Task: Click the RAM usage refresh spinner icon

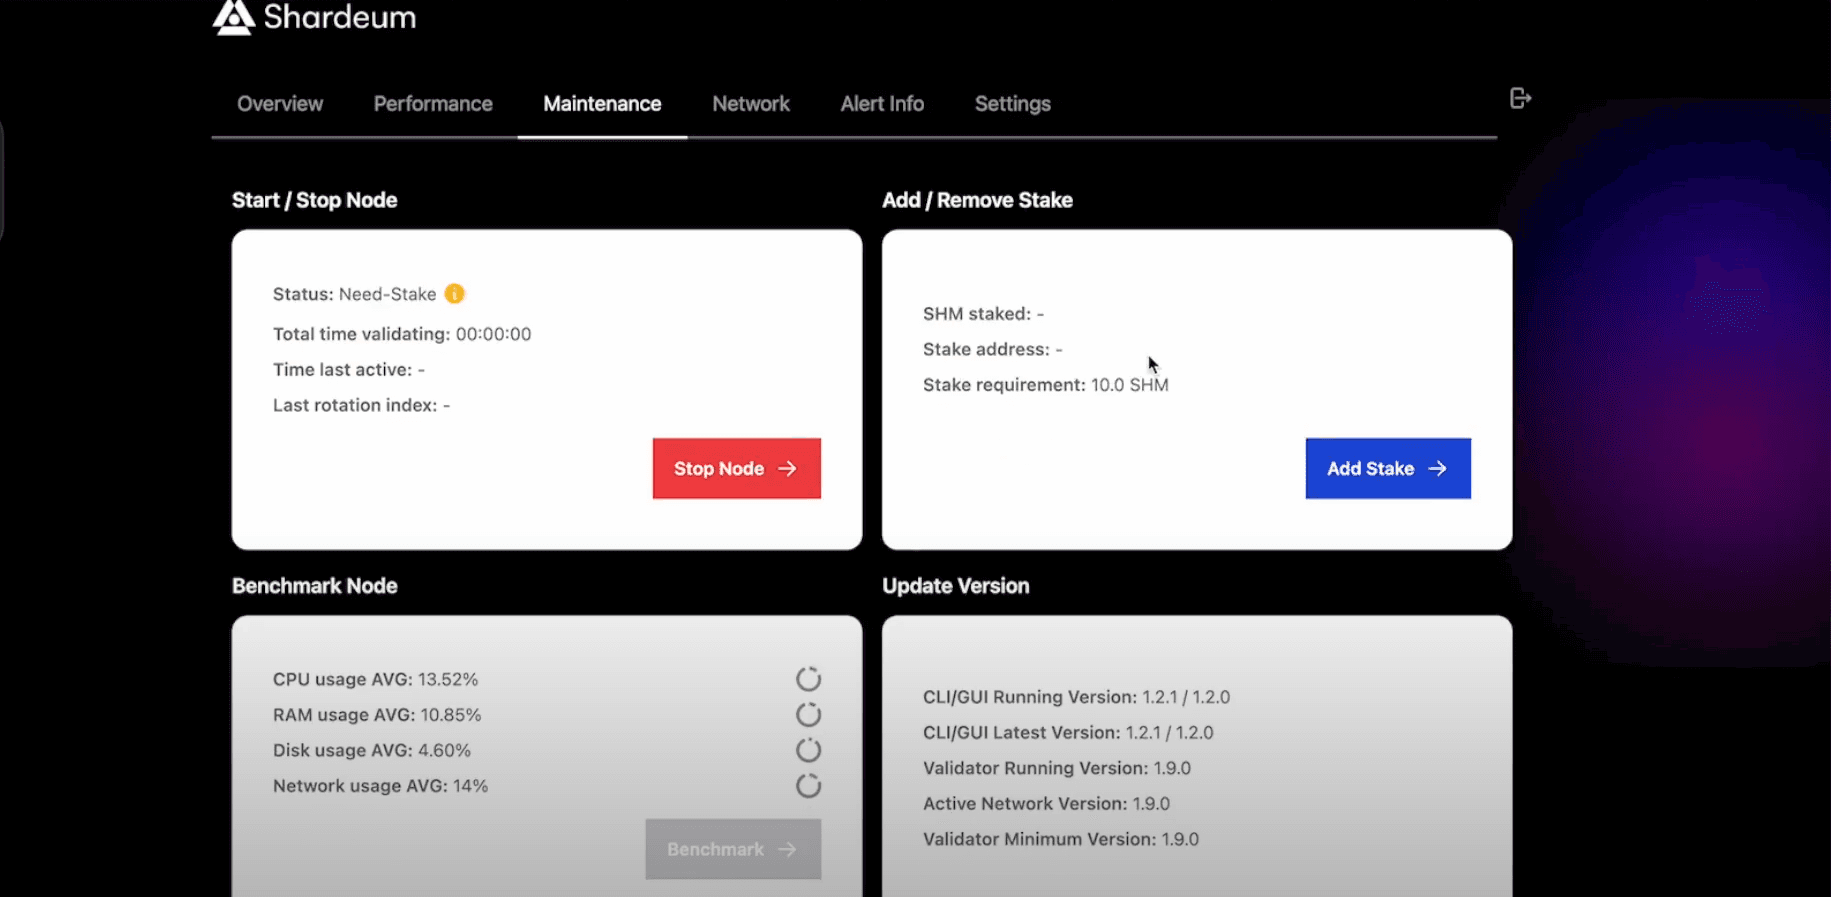Action: click(808, 715)
